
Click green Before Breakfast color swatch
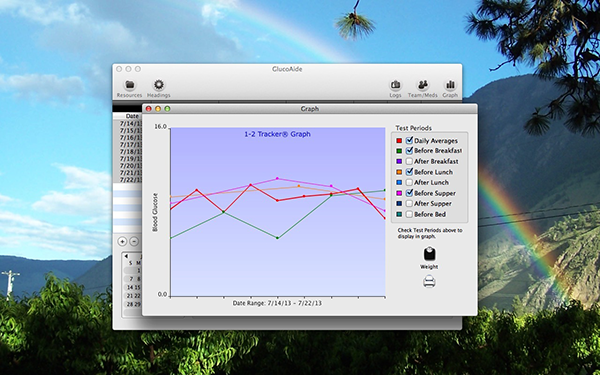coord(399,151)
